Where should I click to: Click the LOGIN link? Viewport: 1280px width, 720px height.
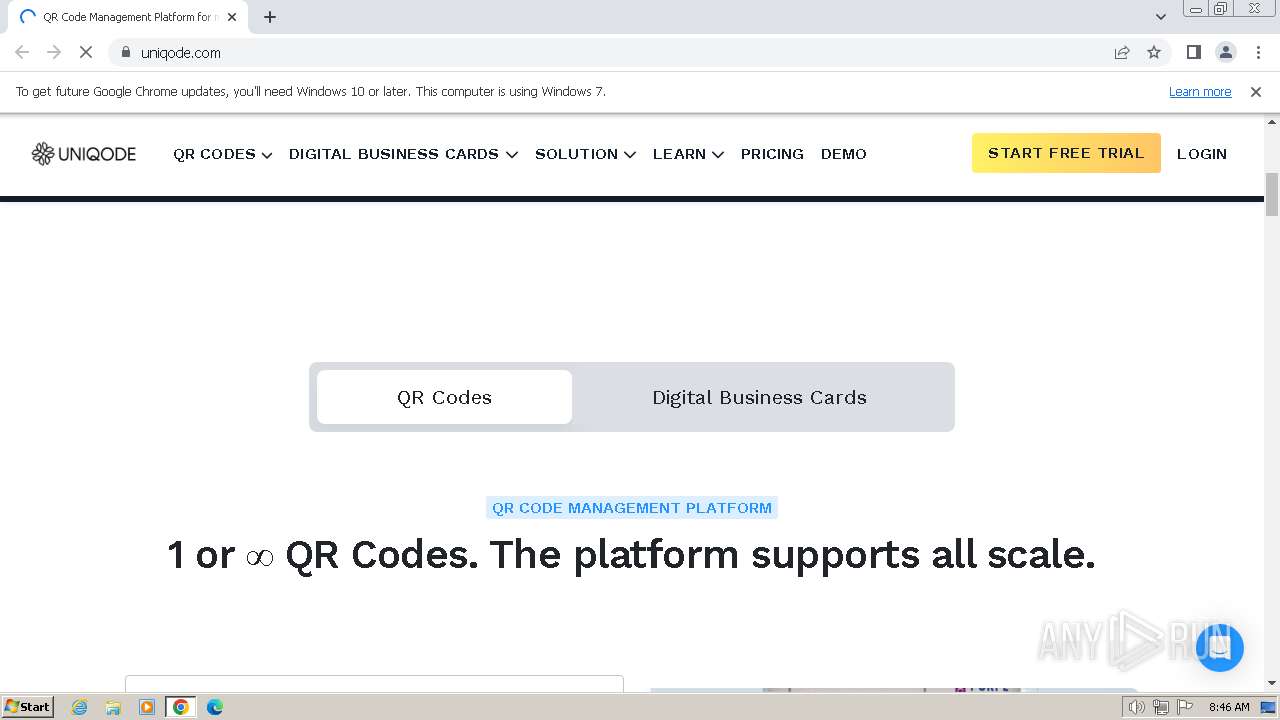[x=1202, y=154]
